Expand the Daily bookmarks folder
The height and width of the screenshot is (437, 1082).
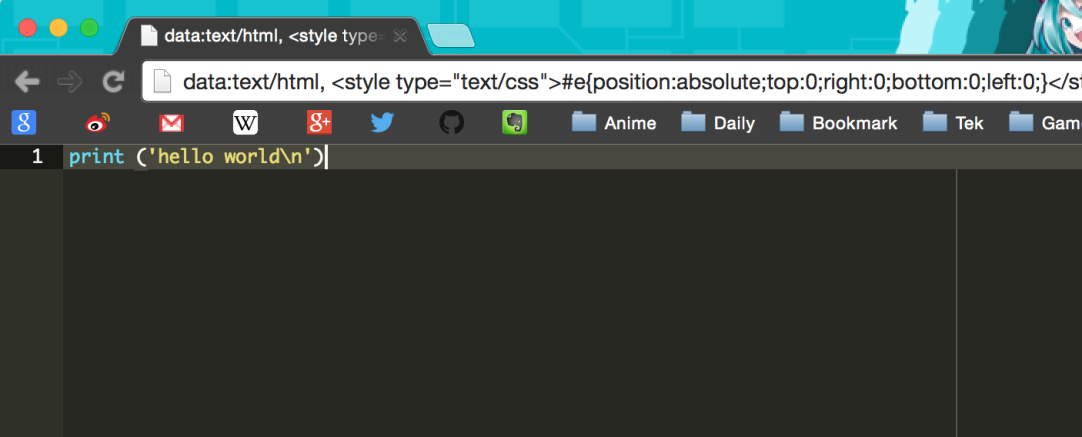[718, 123]
